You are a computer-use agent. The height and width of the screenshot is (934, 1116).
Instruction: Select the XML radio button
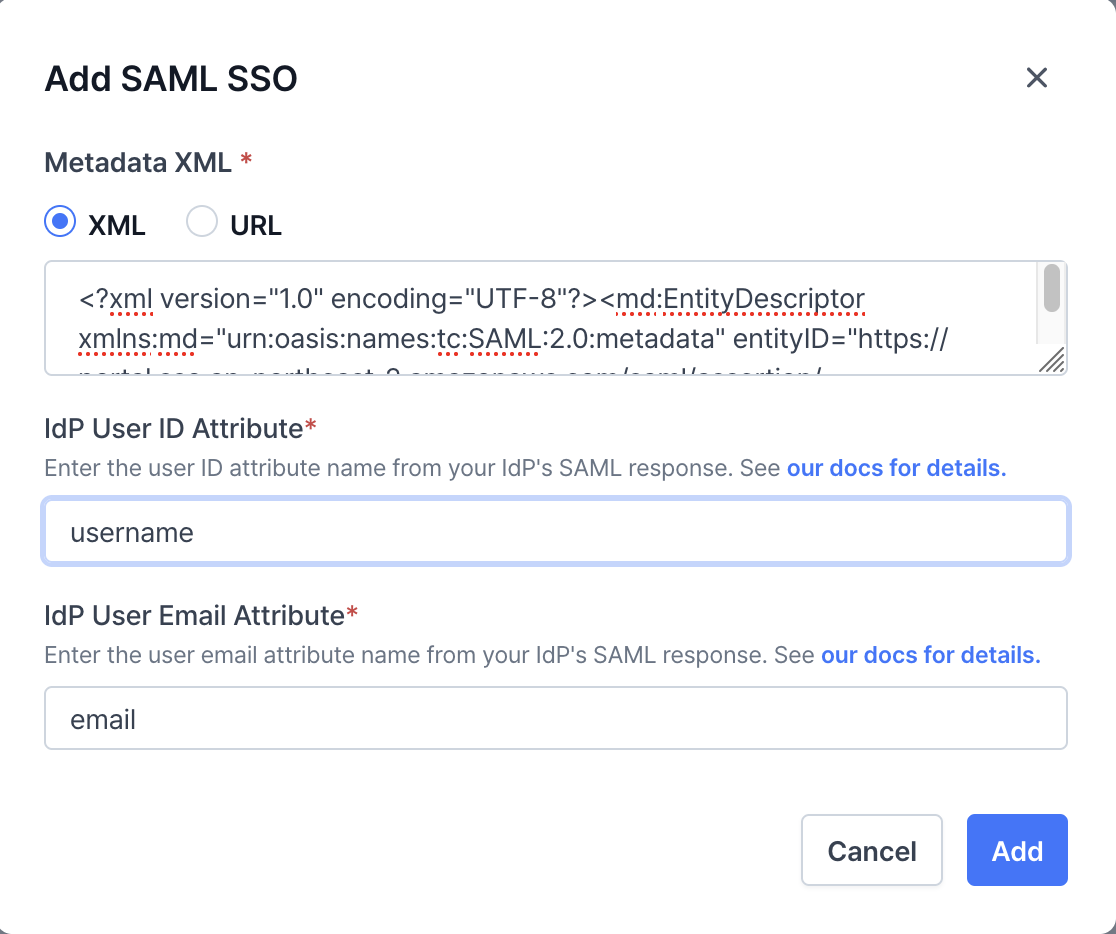[x=61, y=222]
